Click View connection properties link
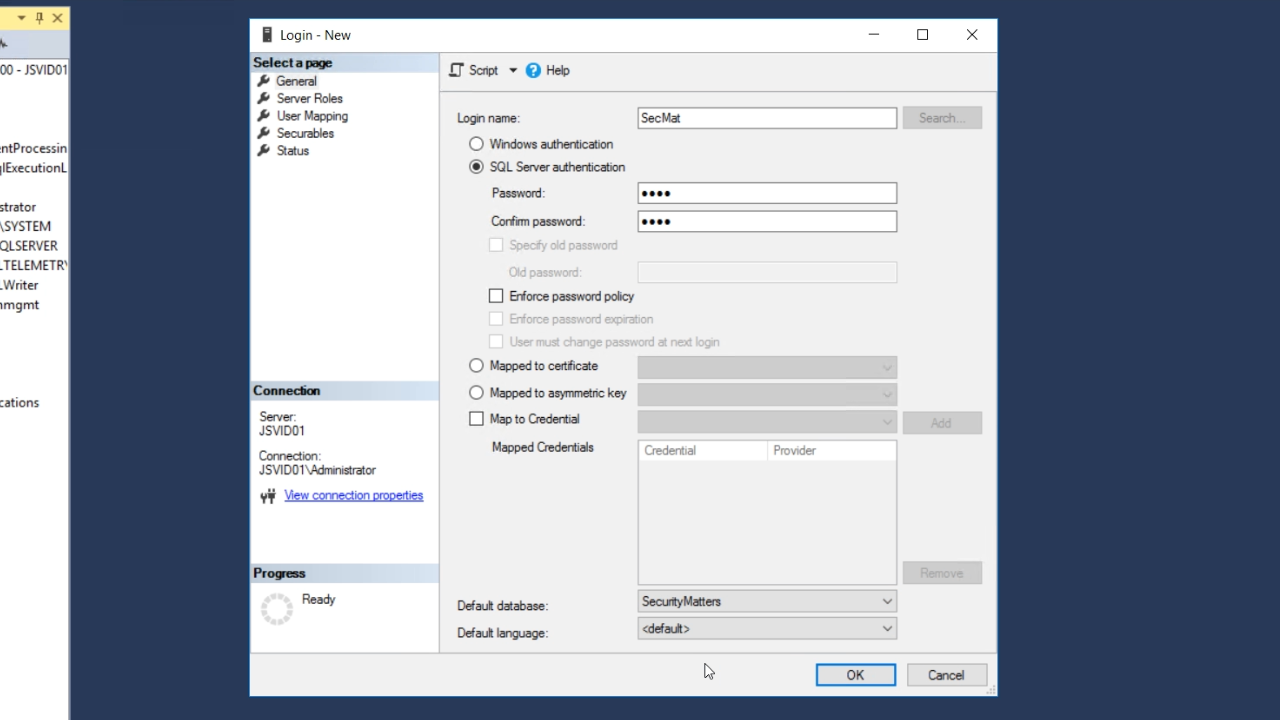This screenshot has width=1280, height=720. (353, 495)
